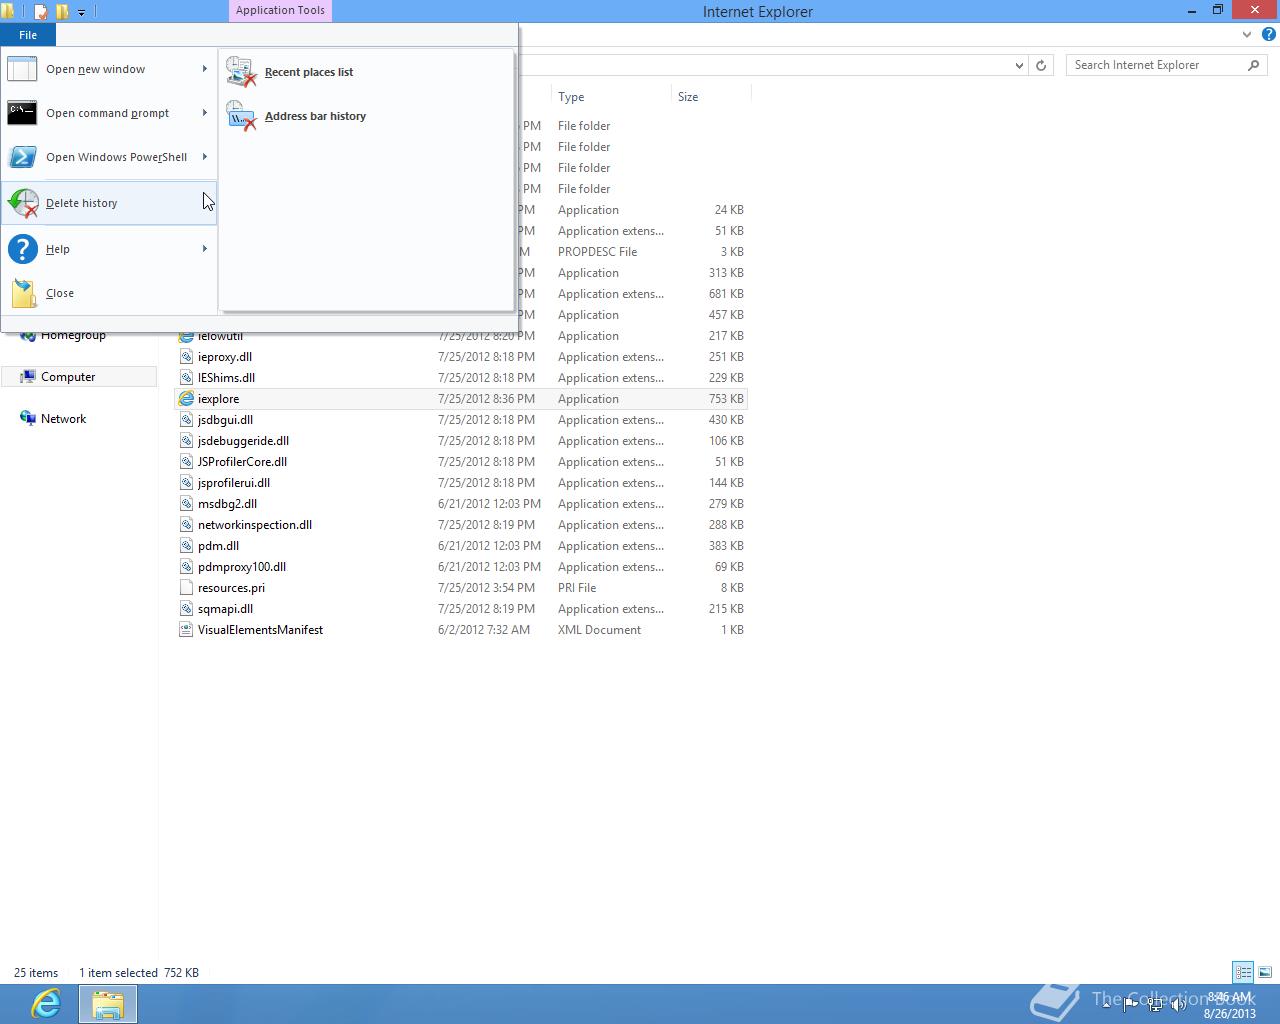Click the Application Tools tab
Image resolution: width=1280 pixels, height=1024 pixels.
(280, 11)
